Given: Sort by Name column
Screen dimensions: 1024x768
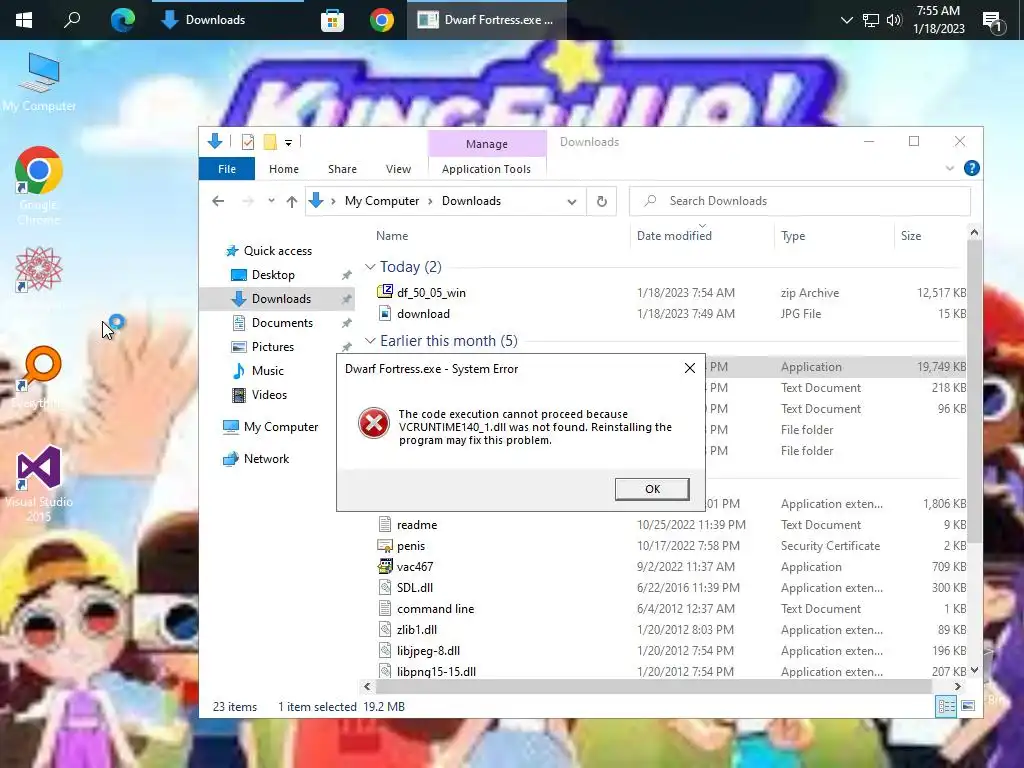Looking at the screenshot, I should (x=392, y=236).
